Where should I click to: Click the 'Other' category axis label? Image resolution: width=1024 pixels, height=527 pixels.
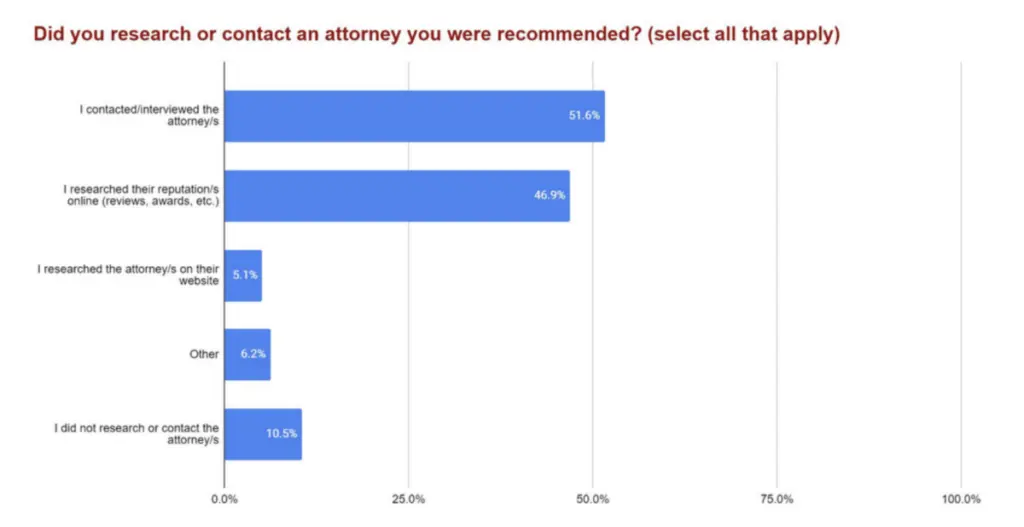tap(204, 355)
